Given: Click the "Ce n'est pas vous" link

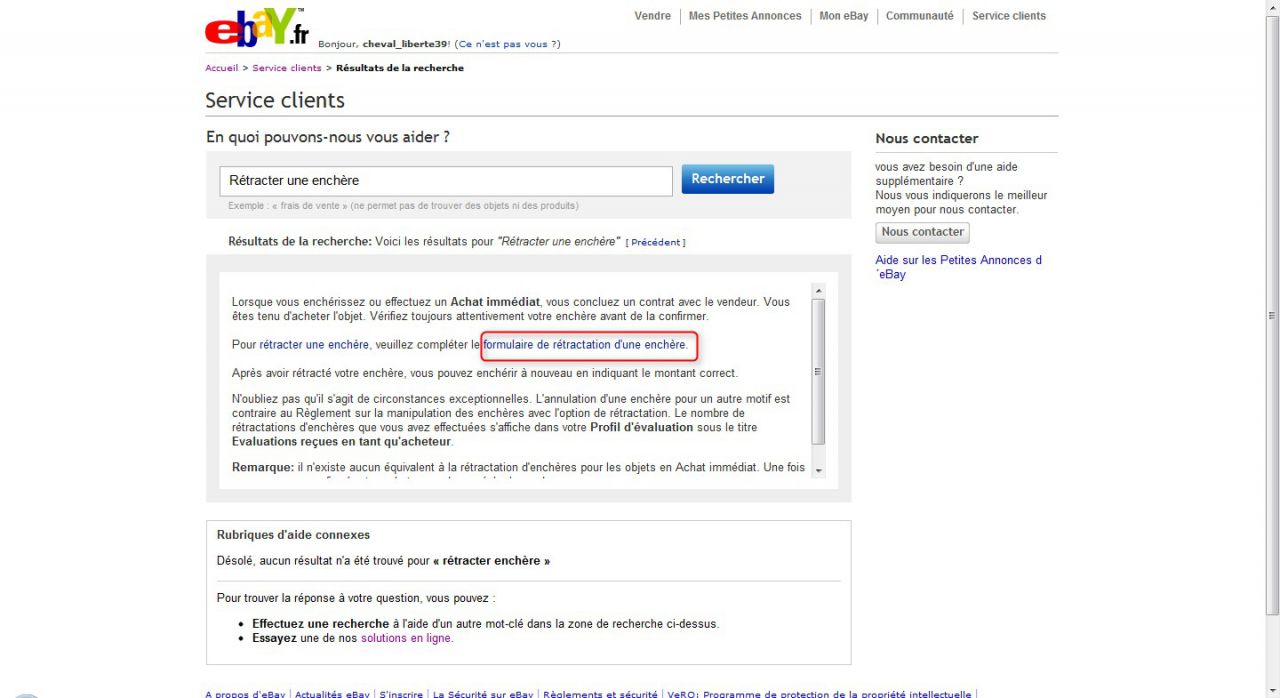Looking at the screenshot, I should [x=504, y=44].
